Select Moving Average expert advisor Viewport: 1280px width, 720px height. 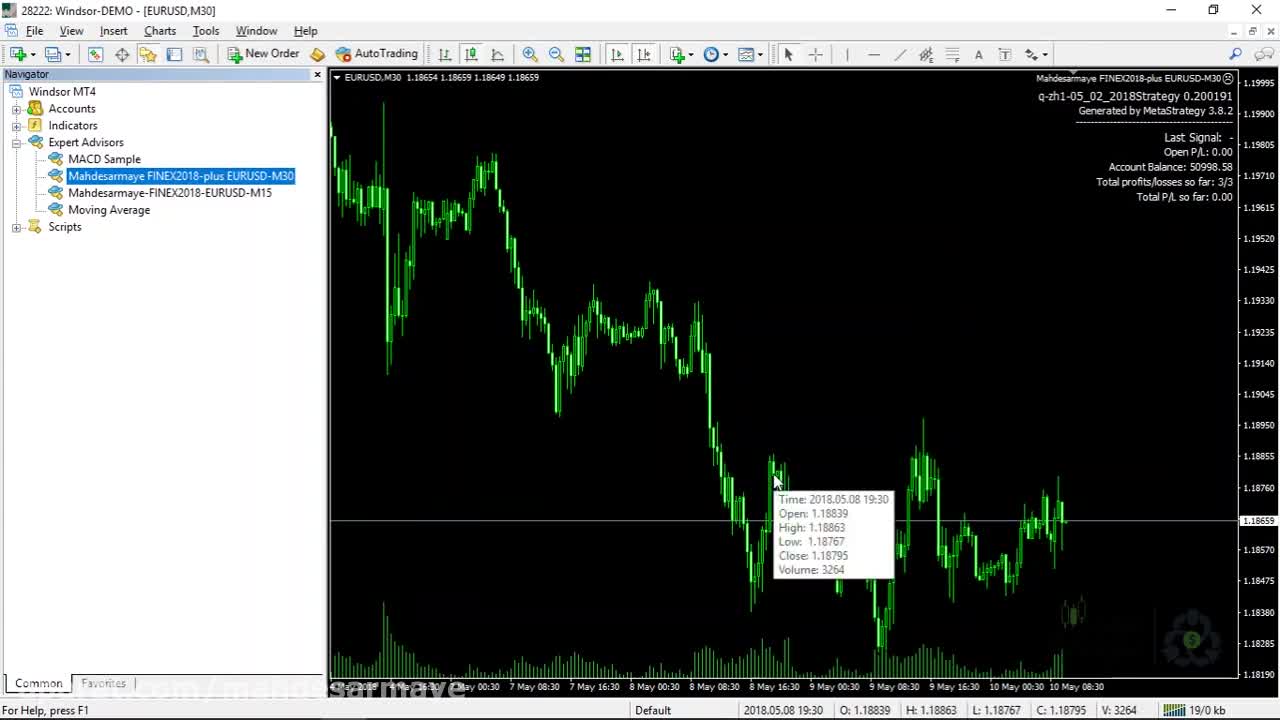[x=108, y=210]
